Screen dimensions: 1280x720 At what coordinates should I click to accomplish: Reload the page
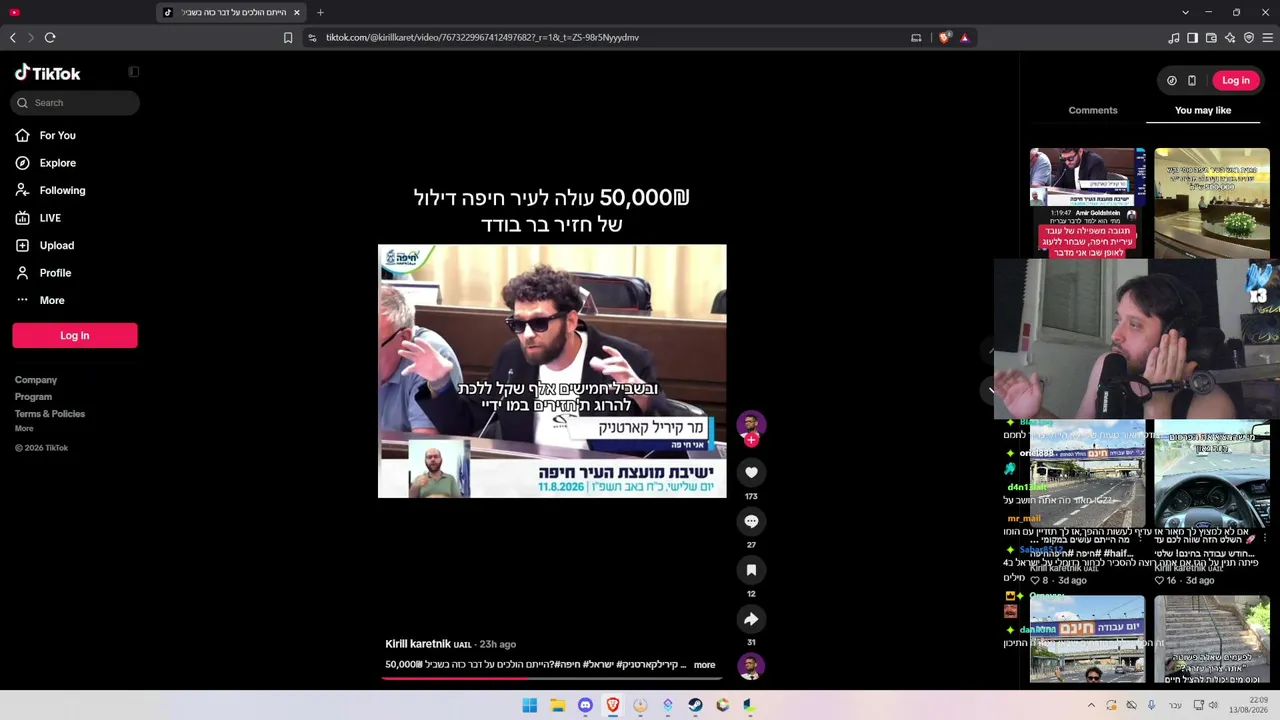50,38
